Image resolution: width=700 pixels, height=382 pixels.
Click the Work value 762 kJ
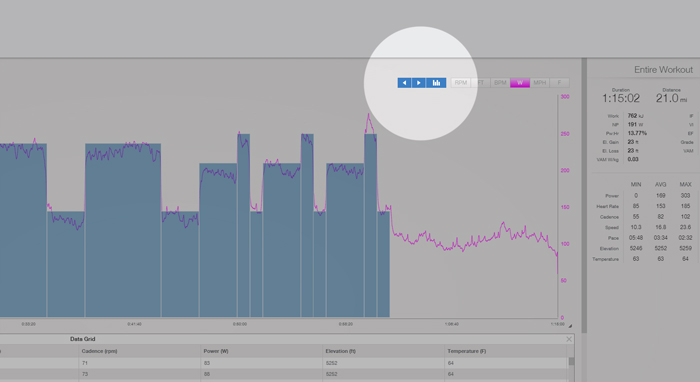click(636, 116)
